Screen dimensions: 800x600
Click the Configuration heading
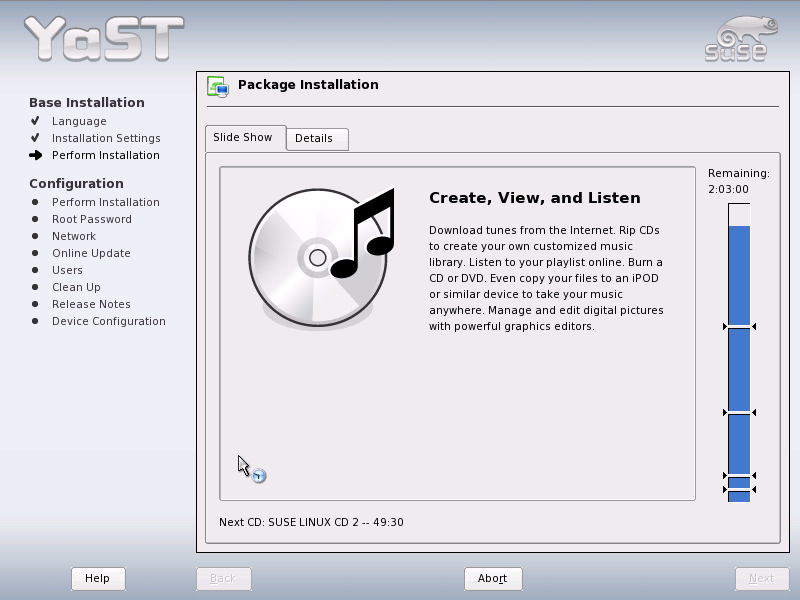tap(76, 184)
